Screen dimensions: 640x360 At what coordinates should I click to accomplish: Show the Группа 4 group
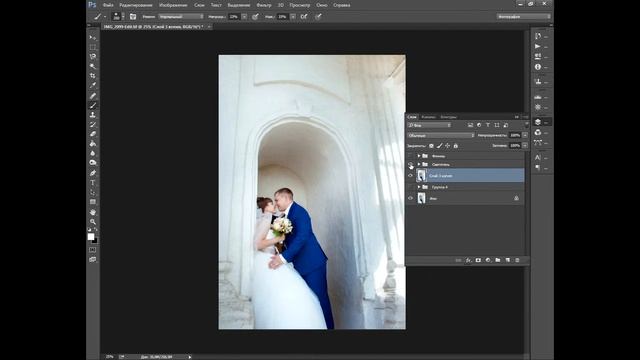[411, 187]
